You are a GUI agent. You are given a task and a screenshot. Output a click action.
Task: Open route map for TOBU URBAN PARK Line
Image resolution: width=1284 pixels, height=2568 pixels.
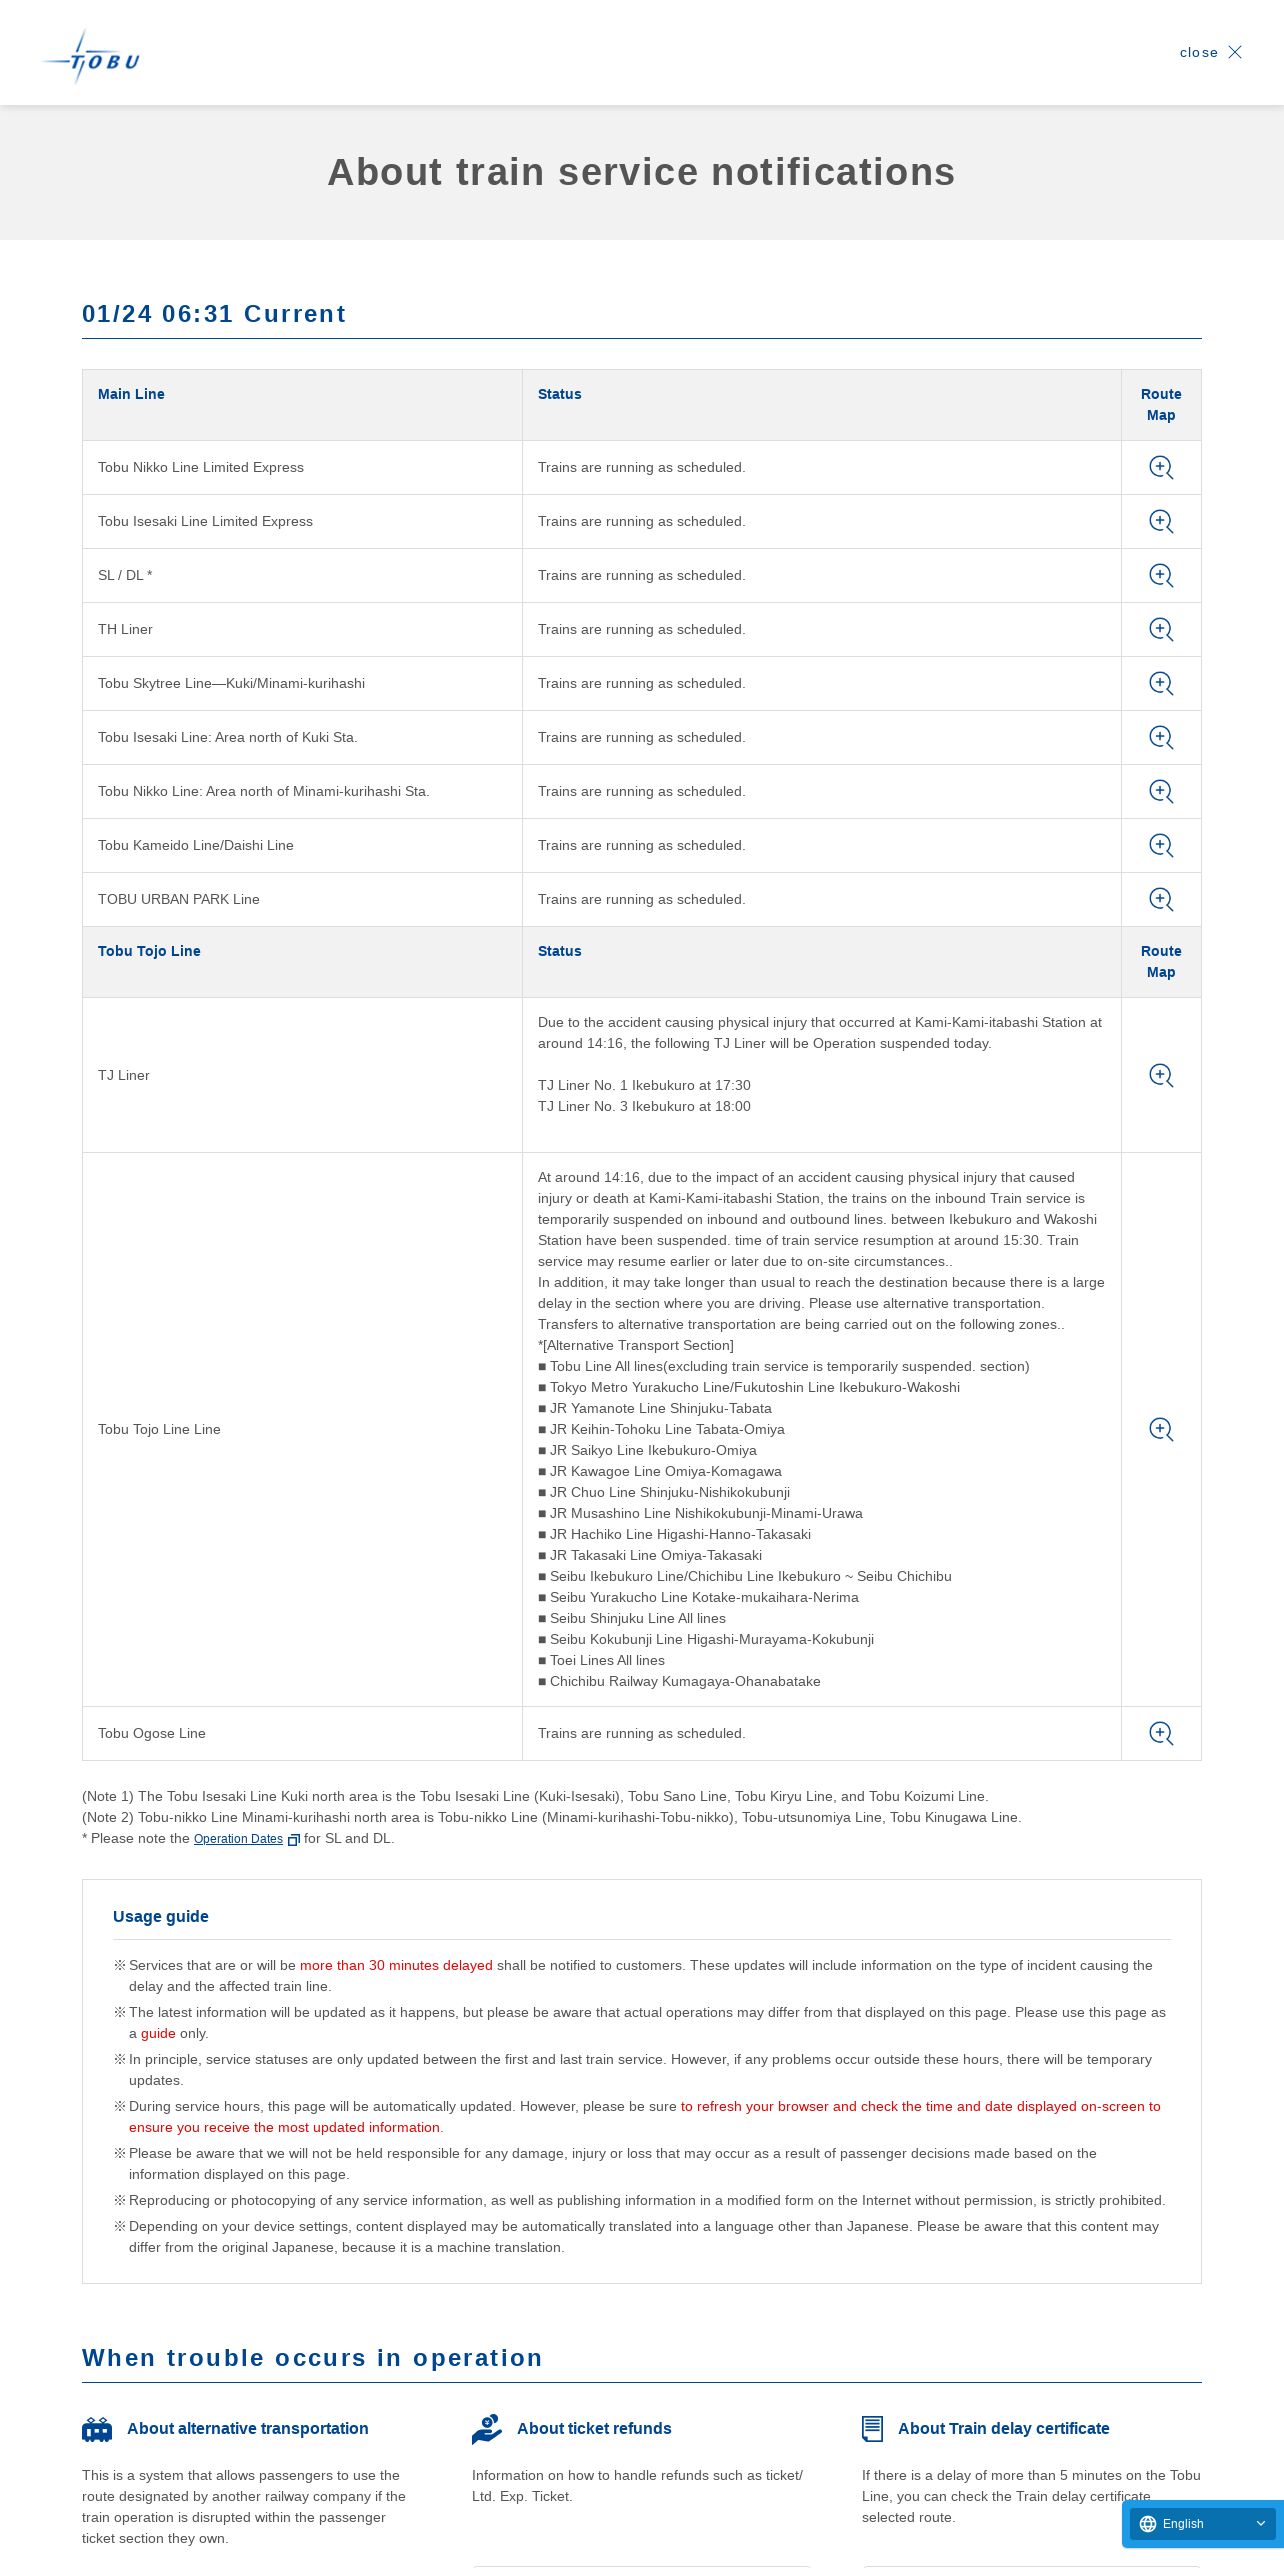coord(1161,899)
